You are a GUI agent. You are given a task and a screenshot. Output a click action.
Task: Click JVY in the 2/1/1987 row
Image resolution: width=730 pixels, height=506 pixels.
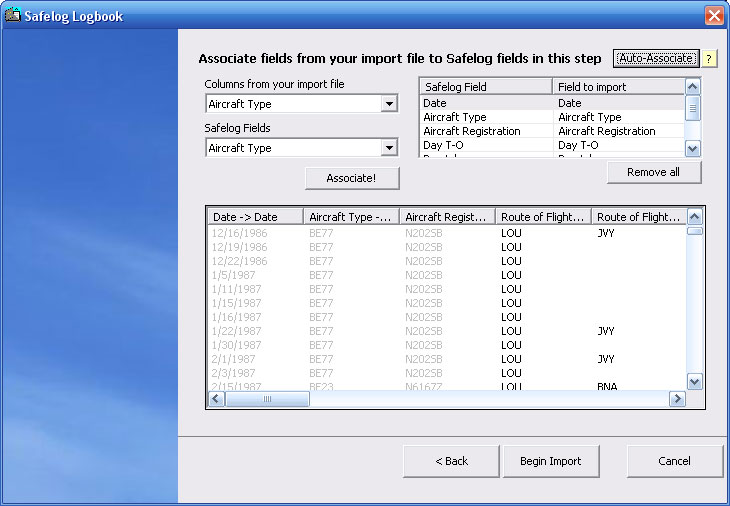coord(606,358)
